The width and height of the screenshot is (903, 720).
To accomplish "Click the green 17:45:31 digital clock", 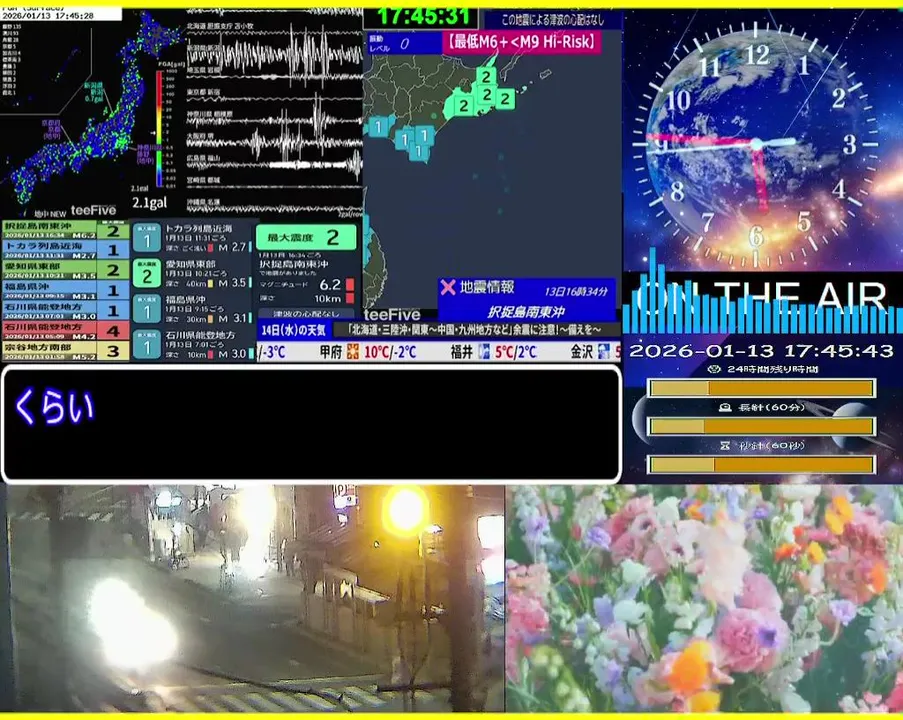I will [x=423, y=17].
